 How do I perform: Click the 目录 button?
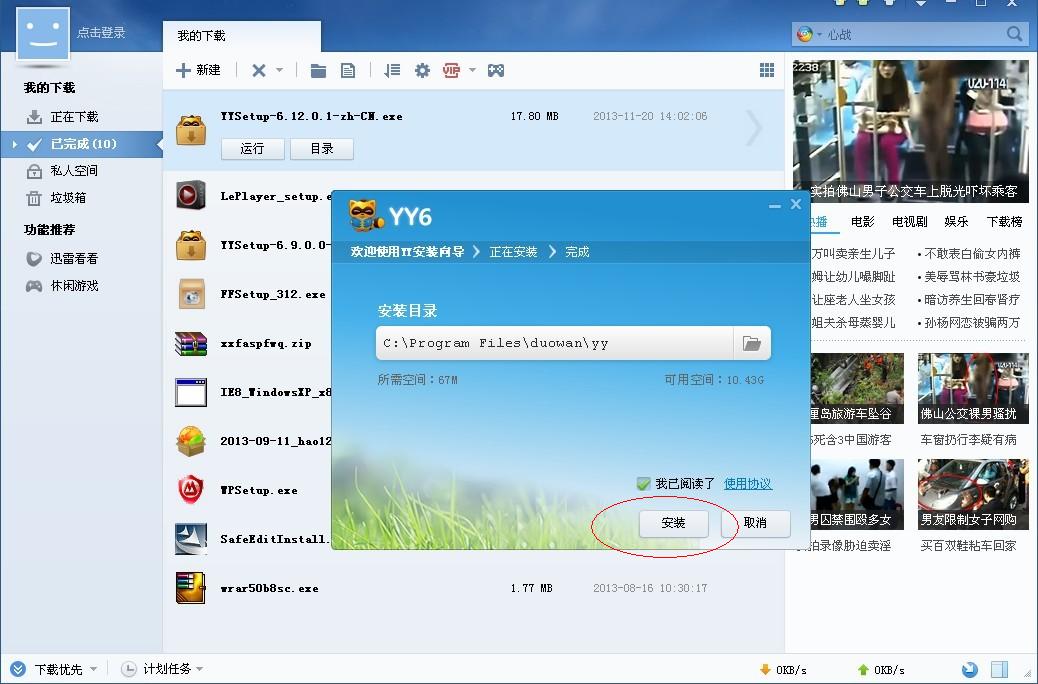click(322, 149)
